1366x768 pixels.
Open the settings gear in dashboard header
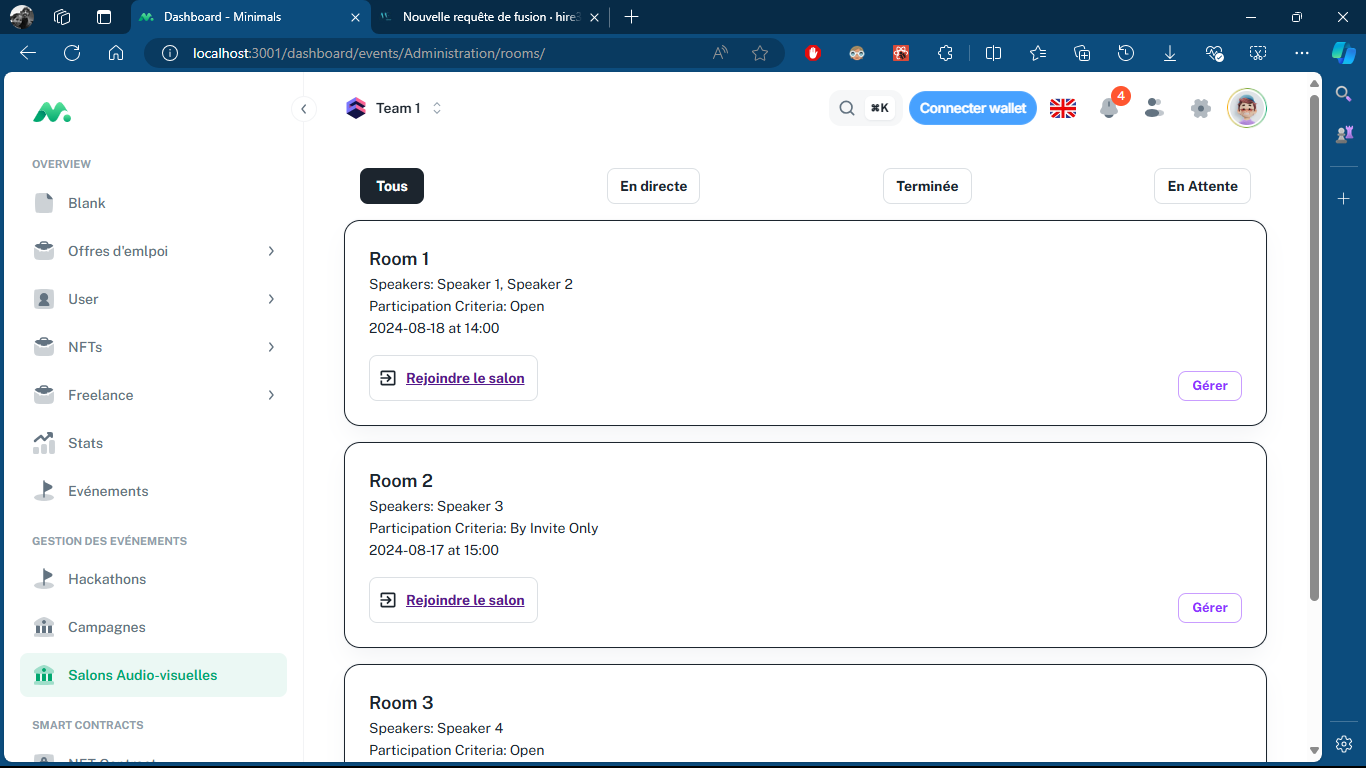pyautogui.click(x=1201, y=108)
